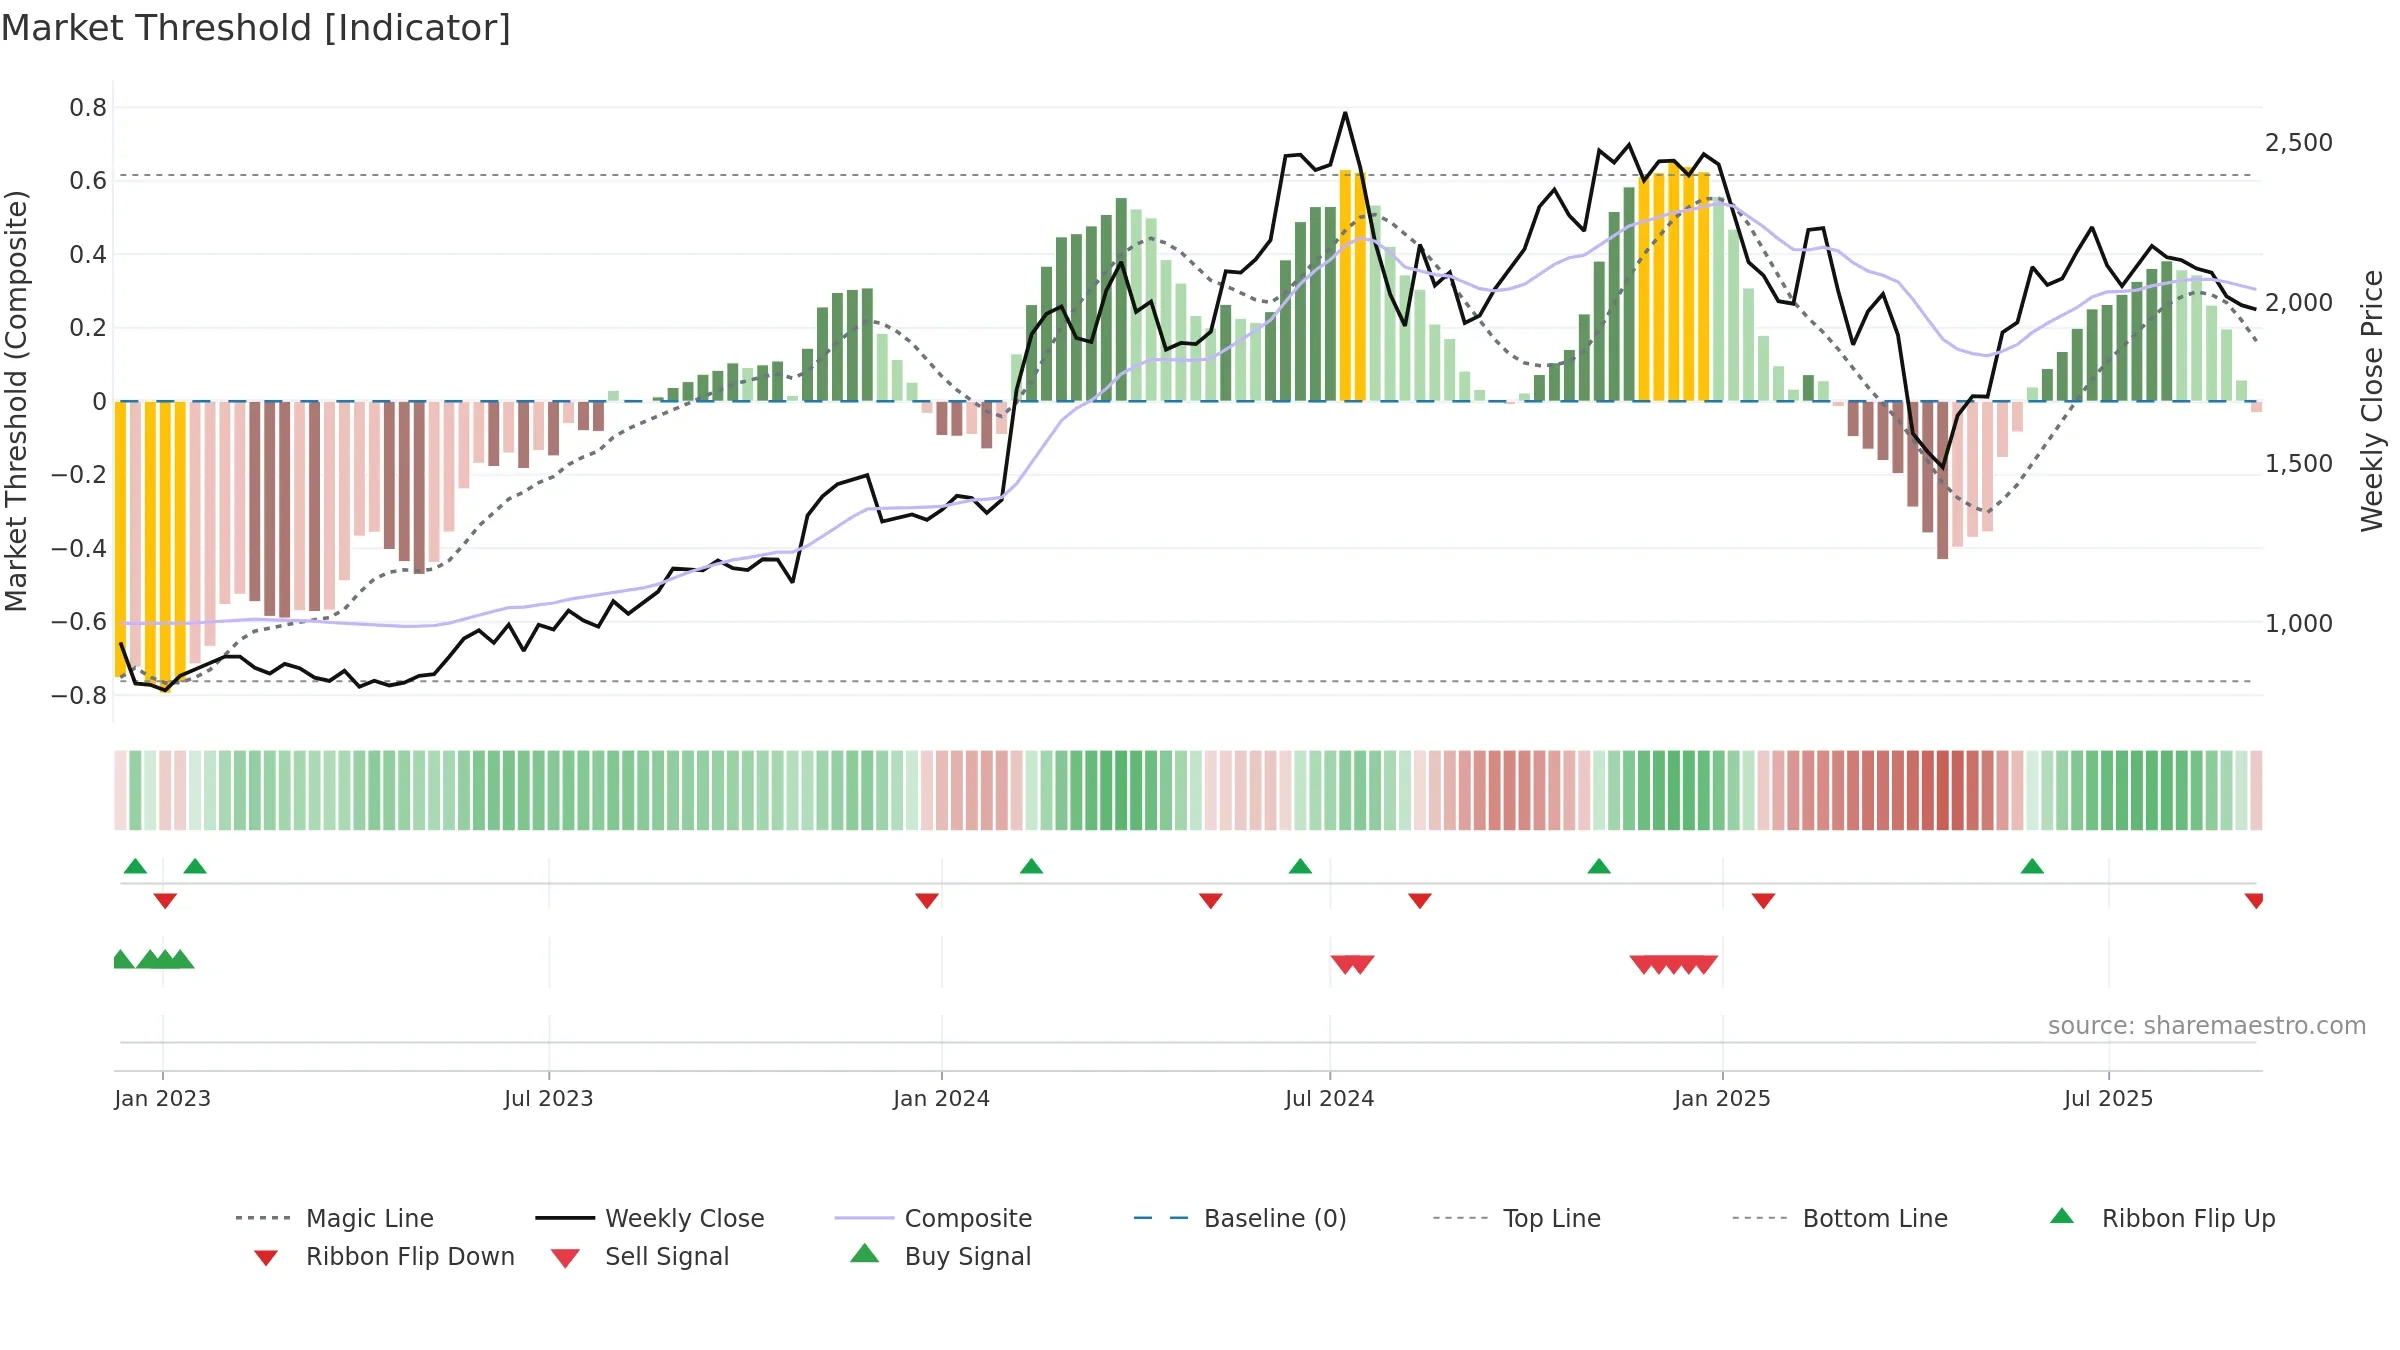Image resolution: width=2400 pixels, height=1350 pixels.
Task: Click the red Ribbon Flip Down triangle just before Jan 2024
Action: (927, 901)
